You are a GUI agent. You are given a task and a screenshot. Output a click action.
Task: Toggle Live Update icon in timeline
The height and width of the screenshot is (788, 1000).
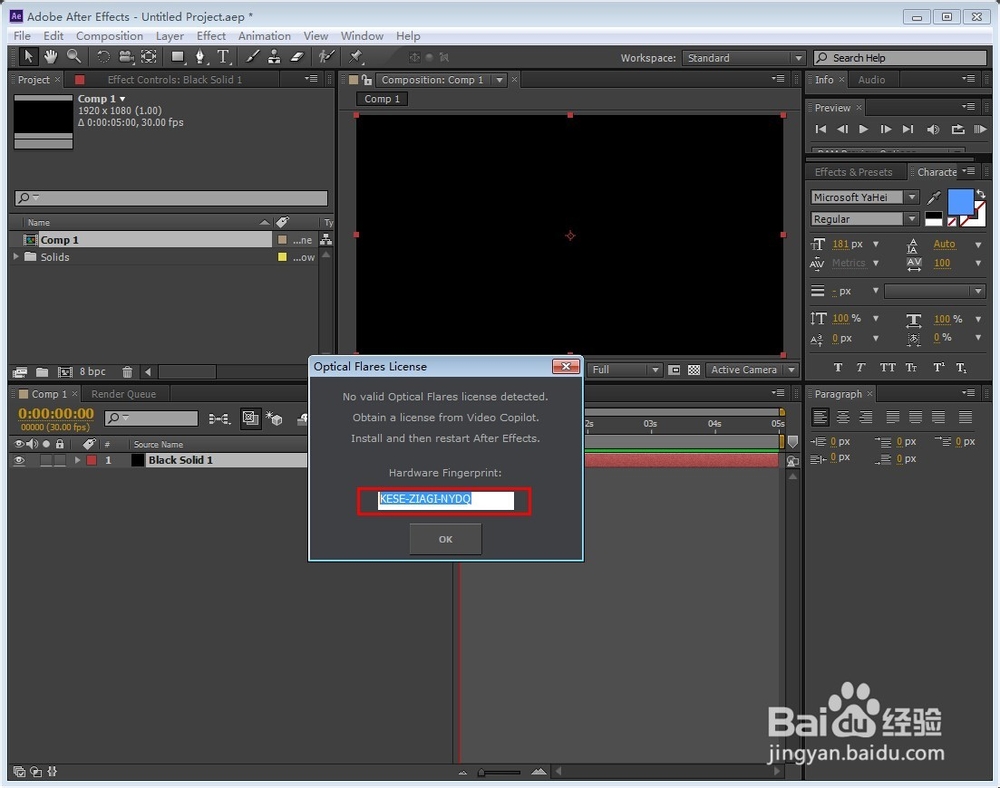tap(251, 419)
